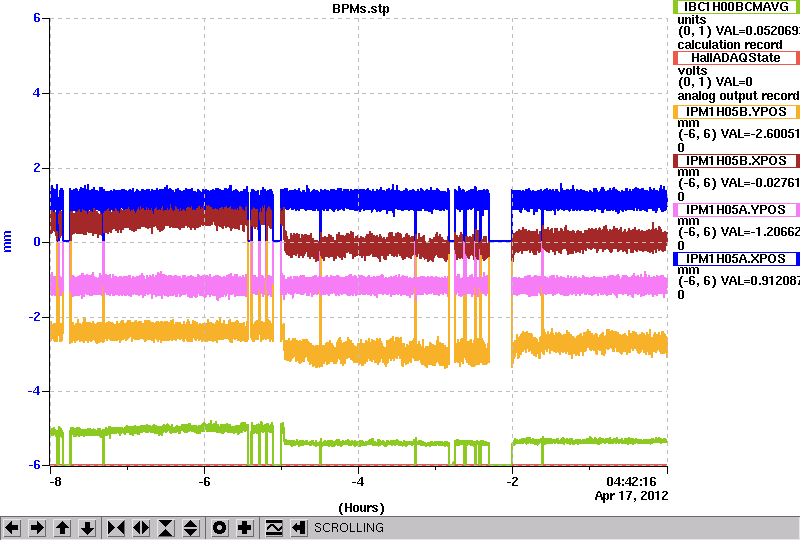The height and width of the screenshot is (540, 800).
Task: Click the VAL=-1.20662 legend value
Action: click(x=758, y=232)
